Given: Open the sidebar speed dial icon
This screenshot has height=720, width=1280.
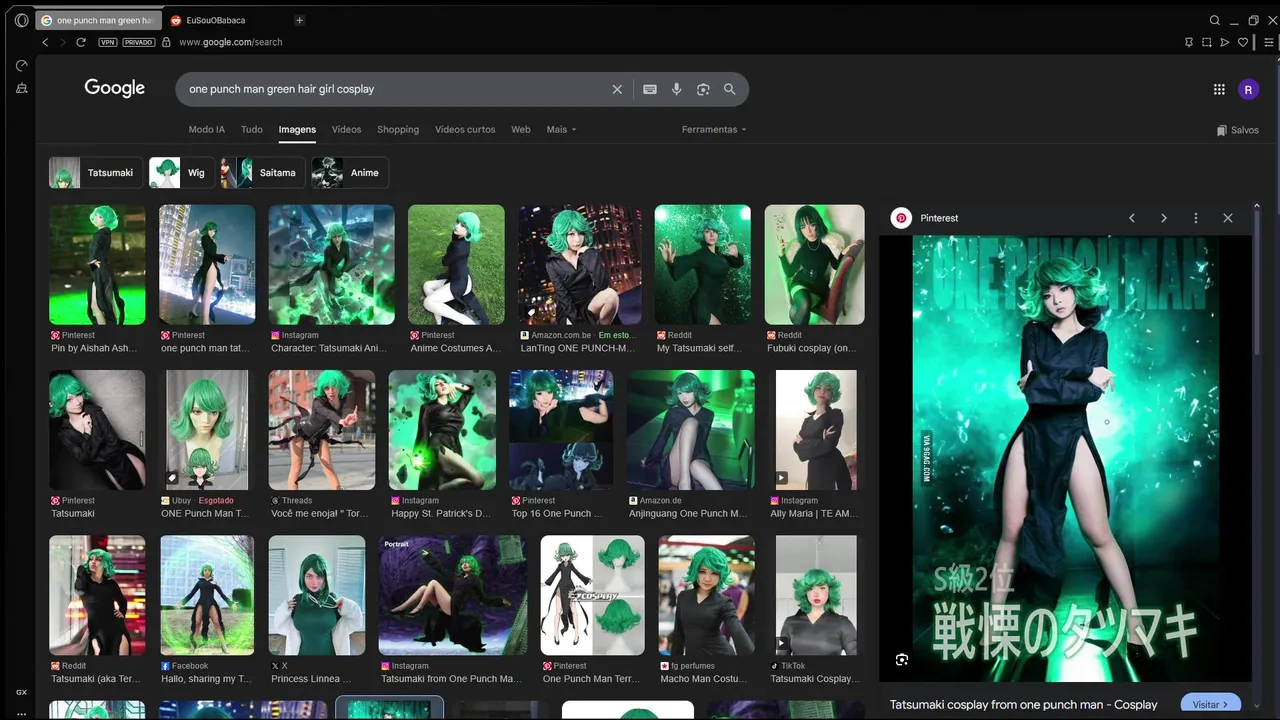Looking at the screenshot, I should tap(21, 66).
